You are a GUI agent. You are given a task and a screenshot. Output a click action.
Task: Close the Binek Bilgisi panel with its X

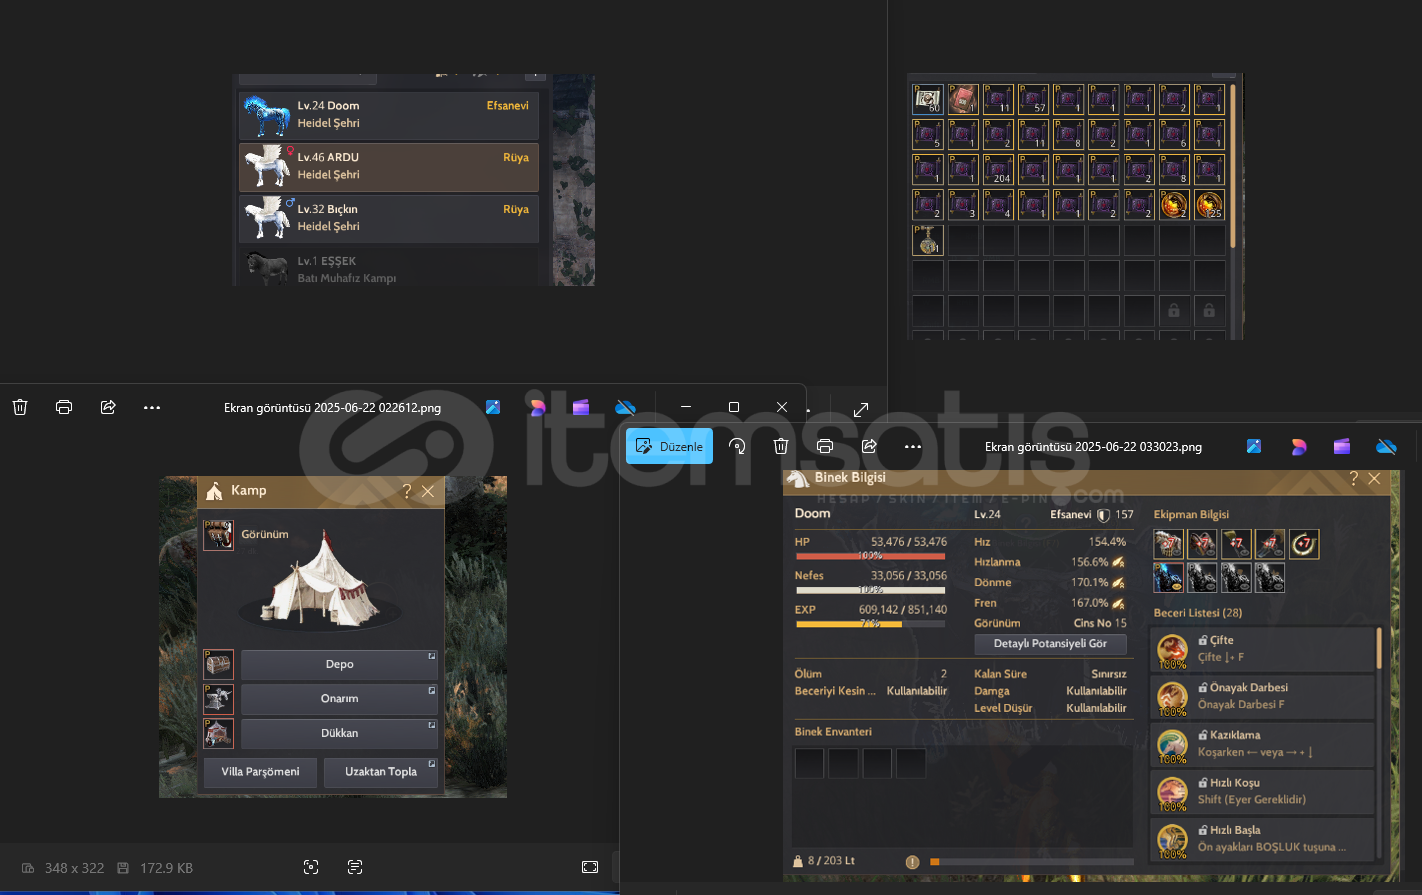click(x=1375, y=479)
